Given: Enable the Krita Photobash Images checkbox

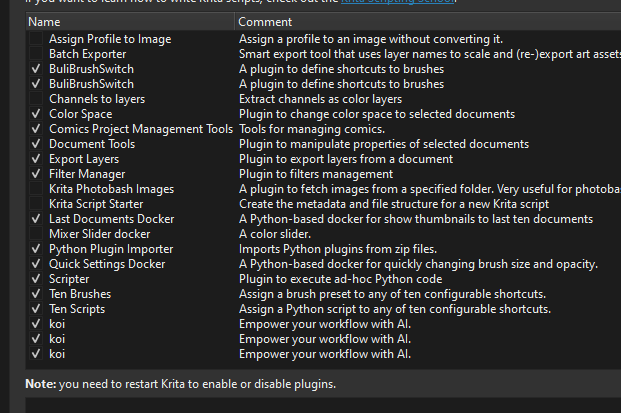Looking at the screenshot, I should point(36,189).
